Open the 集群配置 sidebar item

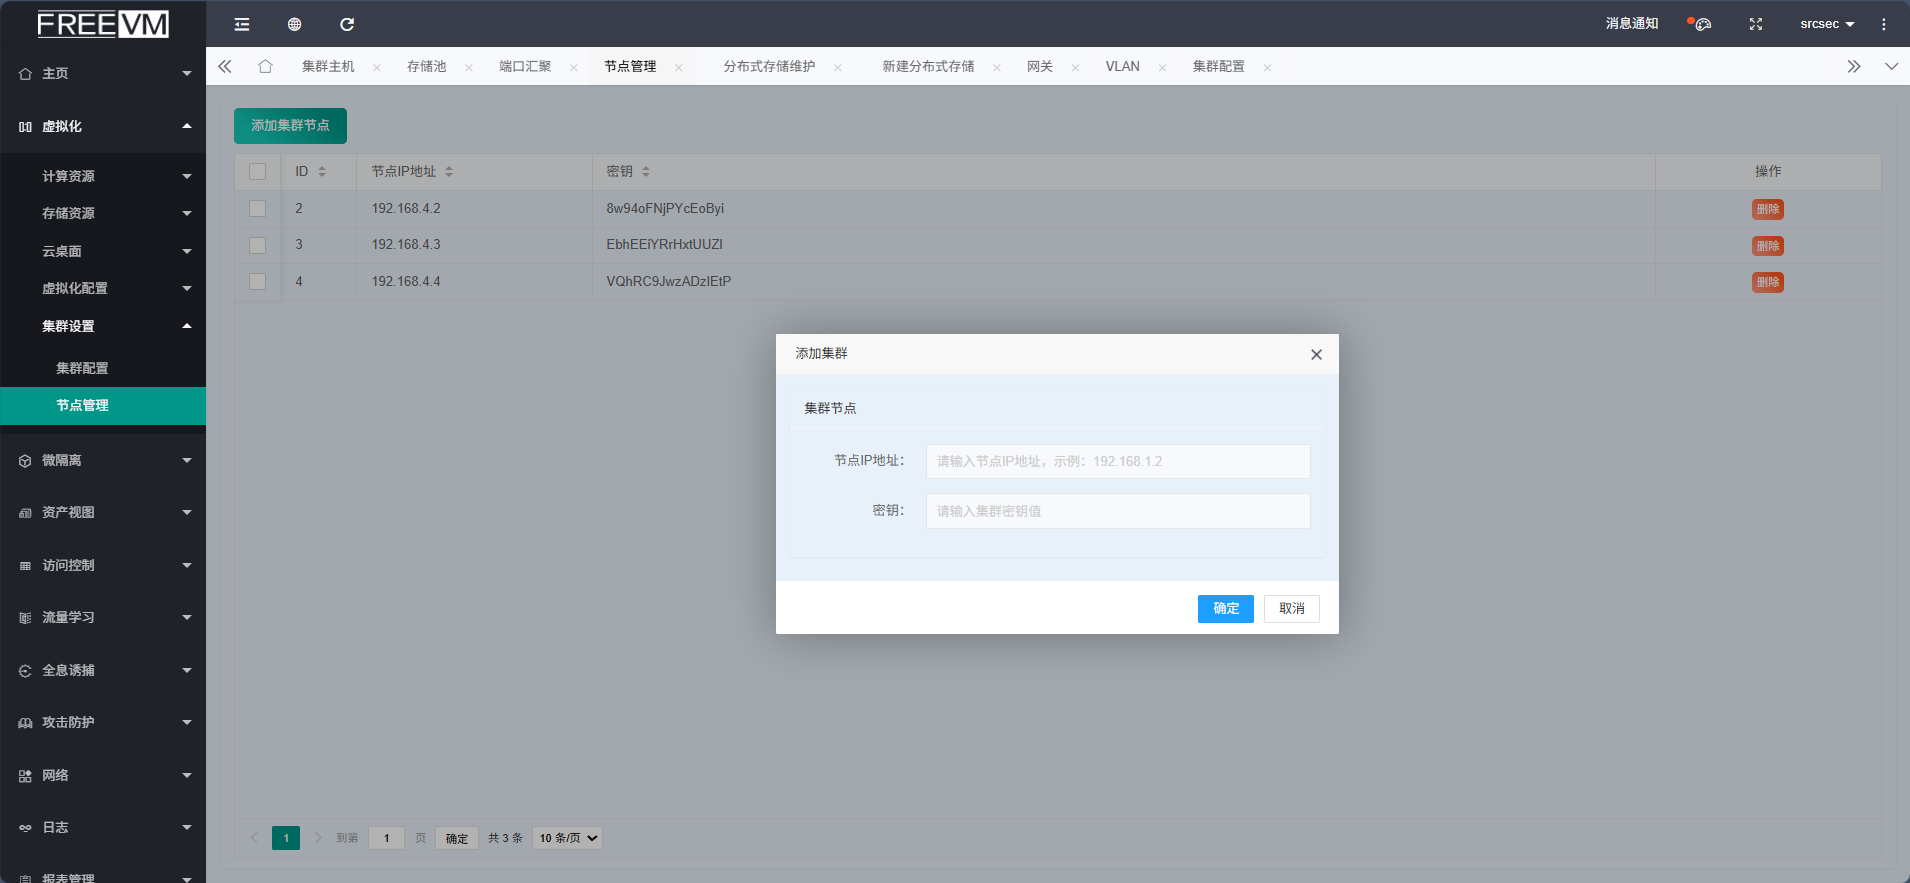pyautogui.click(x=82, y=368)
